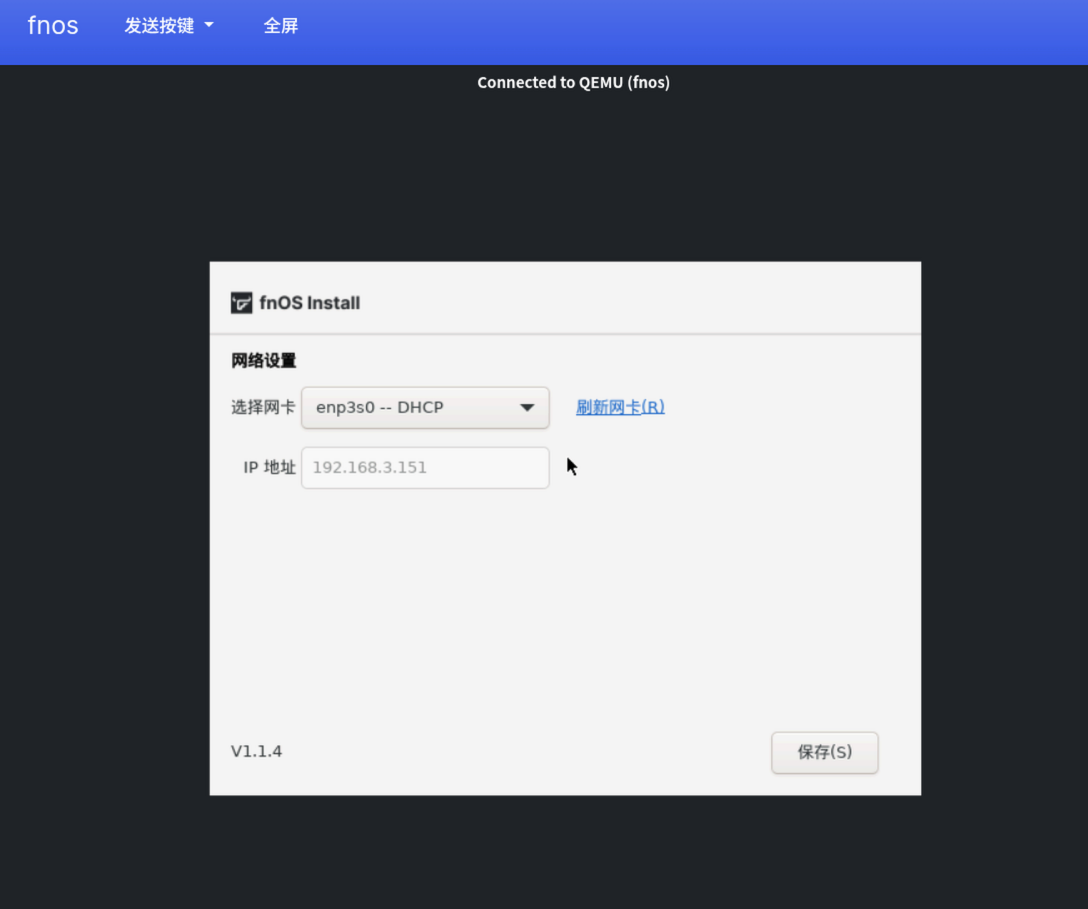1088x909 pixels.
Task: Click the caret arrow beside 发送按键
Action: tap(209, 25)
